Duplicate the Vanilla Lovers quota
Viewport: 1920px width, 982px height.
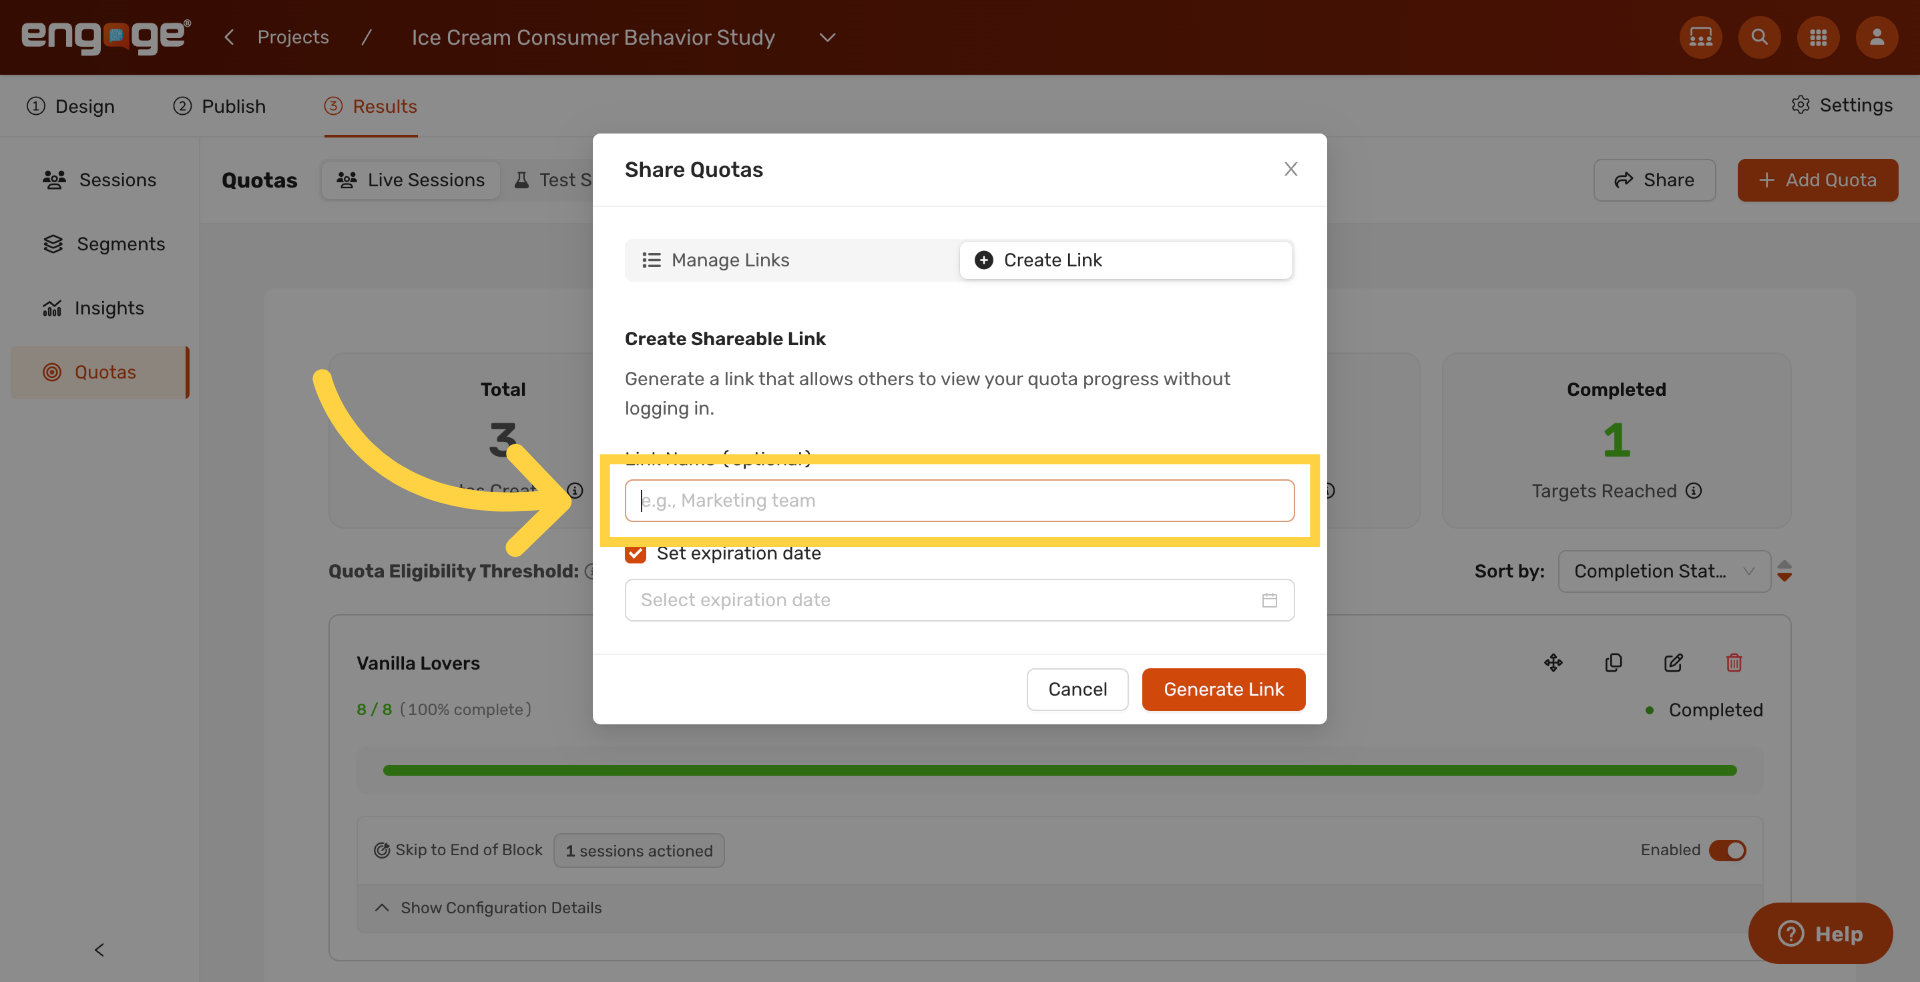point(1614,663)
